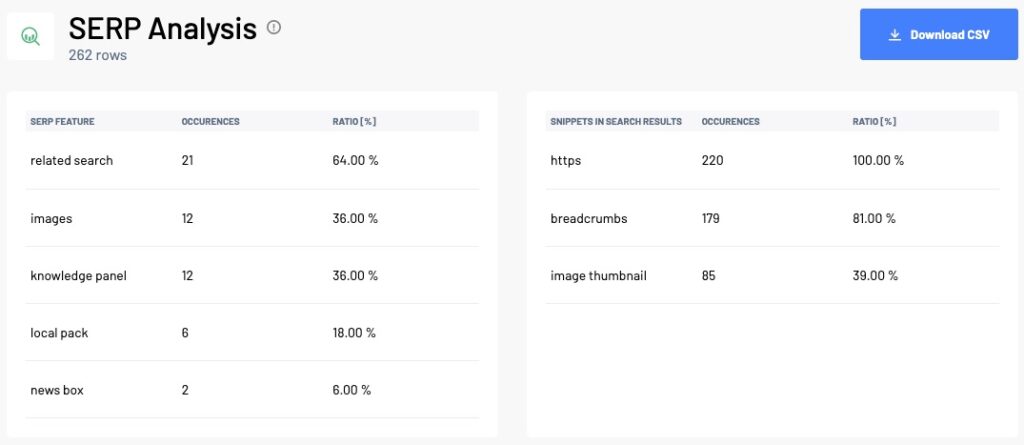Select the news box row

click(252, 390)
